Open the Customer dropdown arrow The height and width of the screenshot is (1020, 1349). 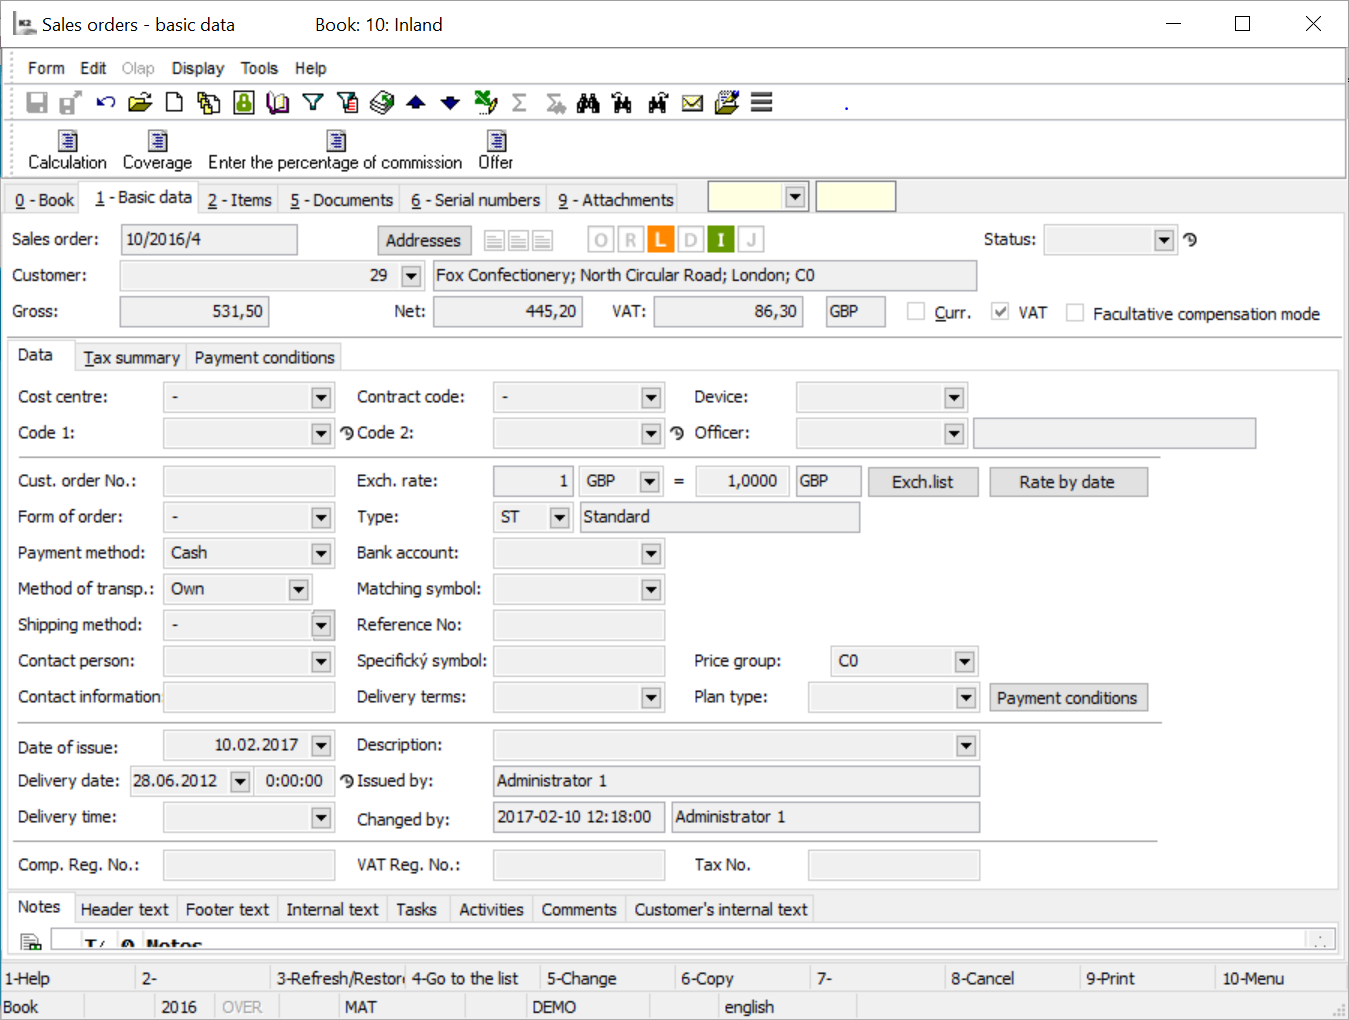pos(411,275)
